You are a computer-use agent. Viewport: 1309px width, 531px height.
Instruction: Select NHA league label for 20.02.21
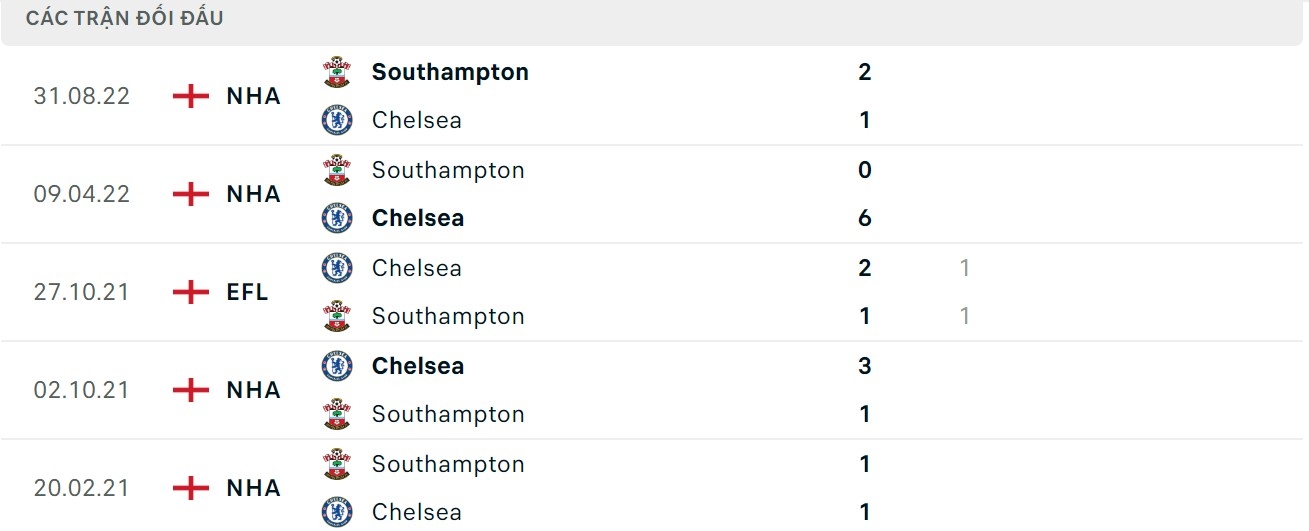click(253, 488)
